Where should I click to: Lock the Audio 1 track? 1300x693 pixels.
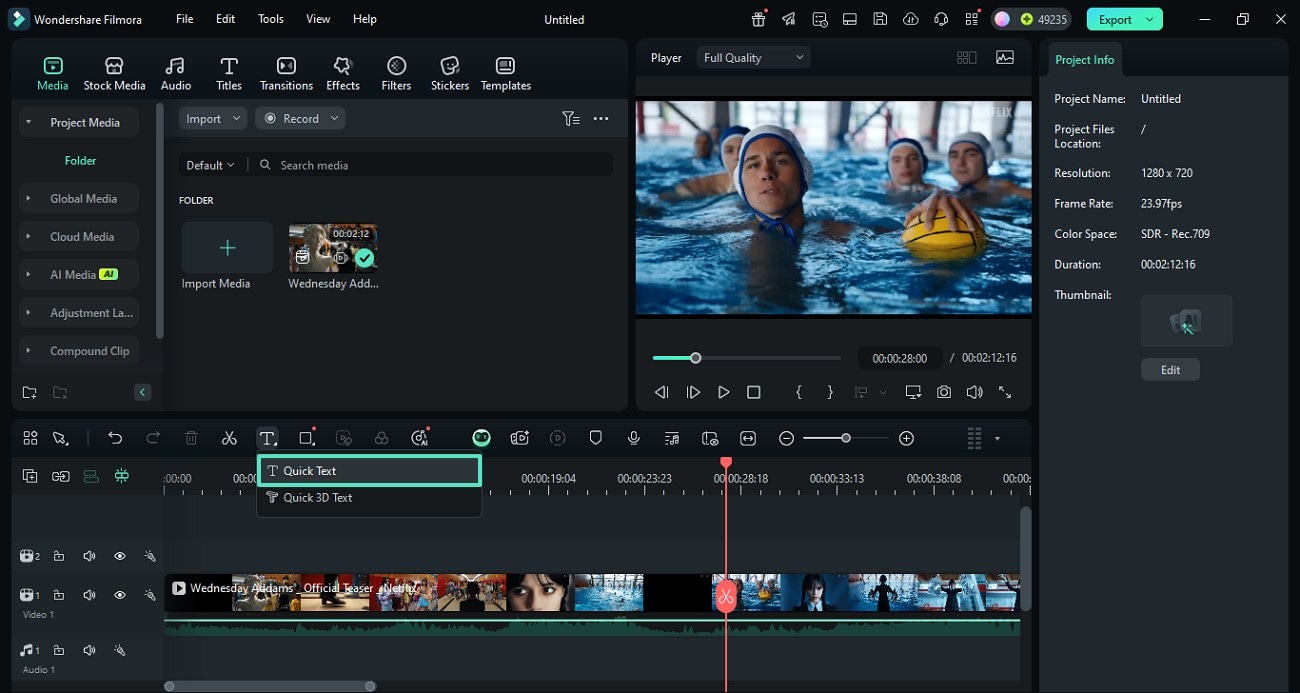[58, 650]
